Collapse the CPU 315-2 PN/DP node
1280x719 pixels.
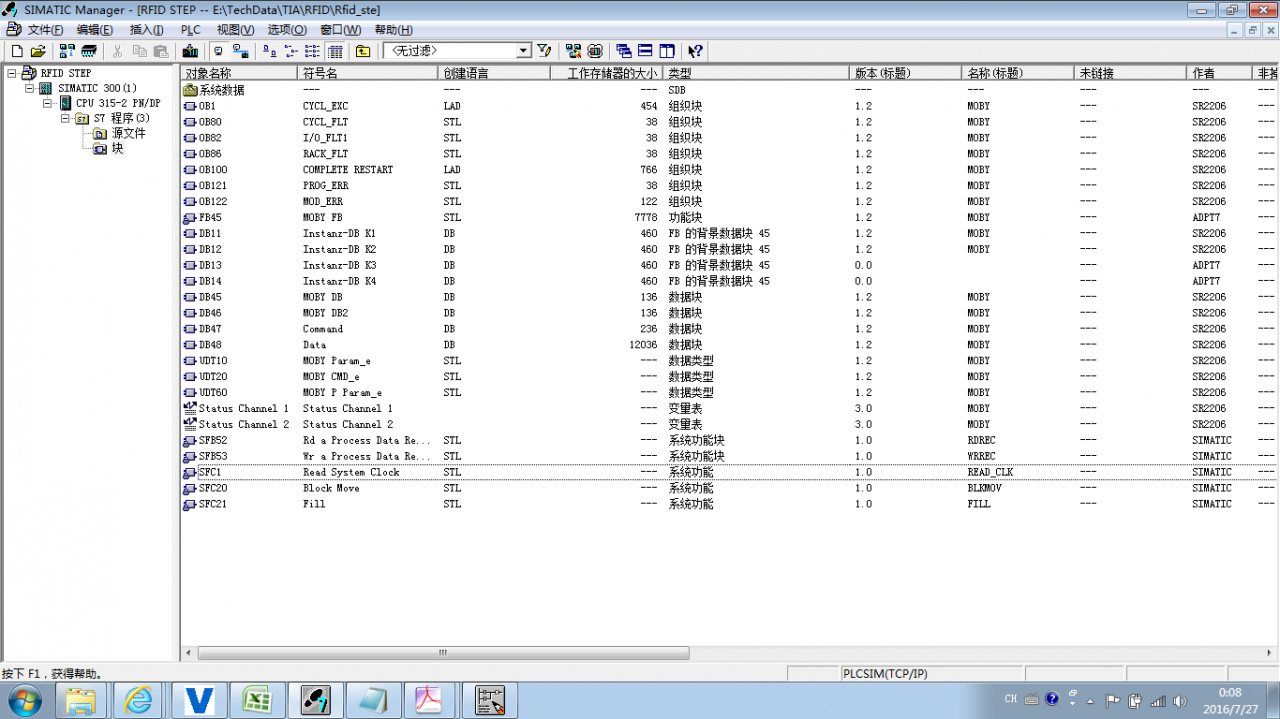[x=48, y=104]
